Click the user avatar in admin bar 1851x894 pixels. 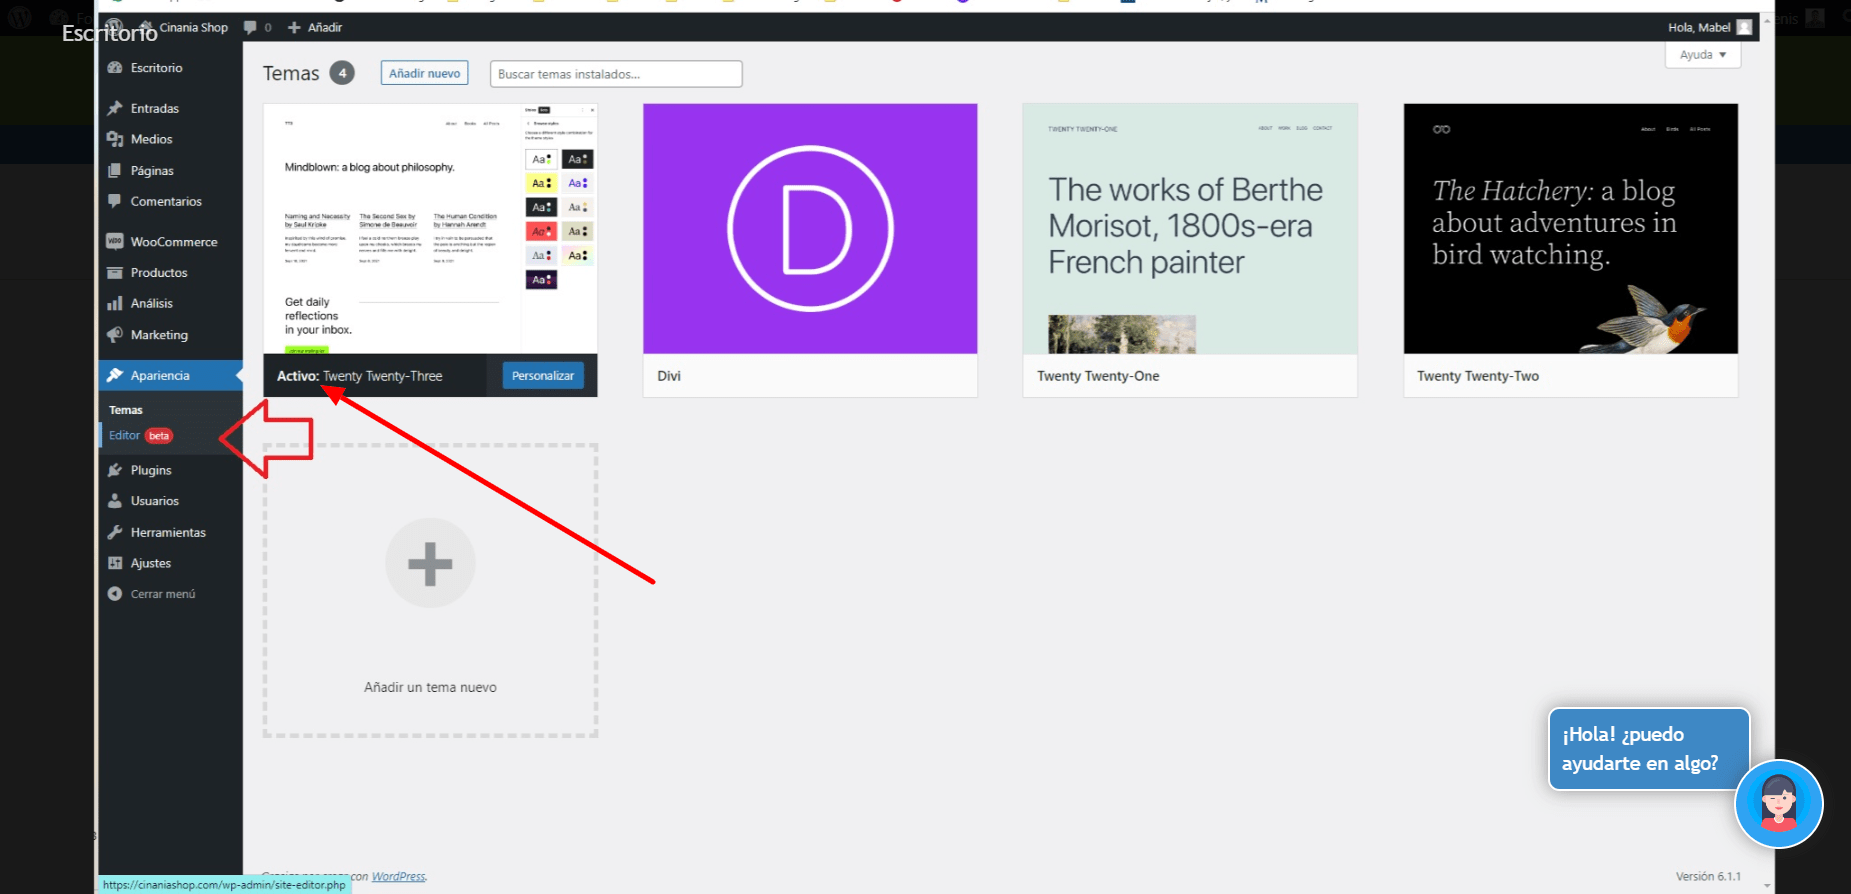pyautogui.click(x=1744, y=27)
